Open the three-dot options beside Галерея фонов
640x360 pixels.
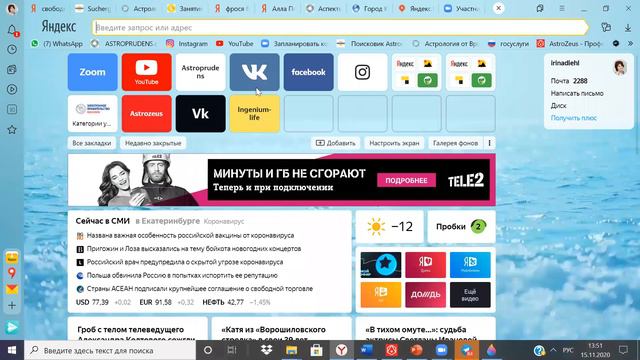click(489, 143)
